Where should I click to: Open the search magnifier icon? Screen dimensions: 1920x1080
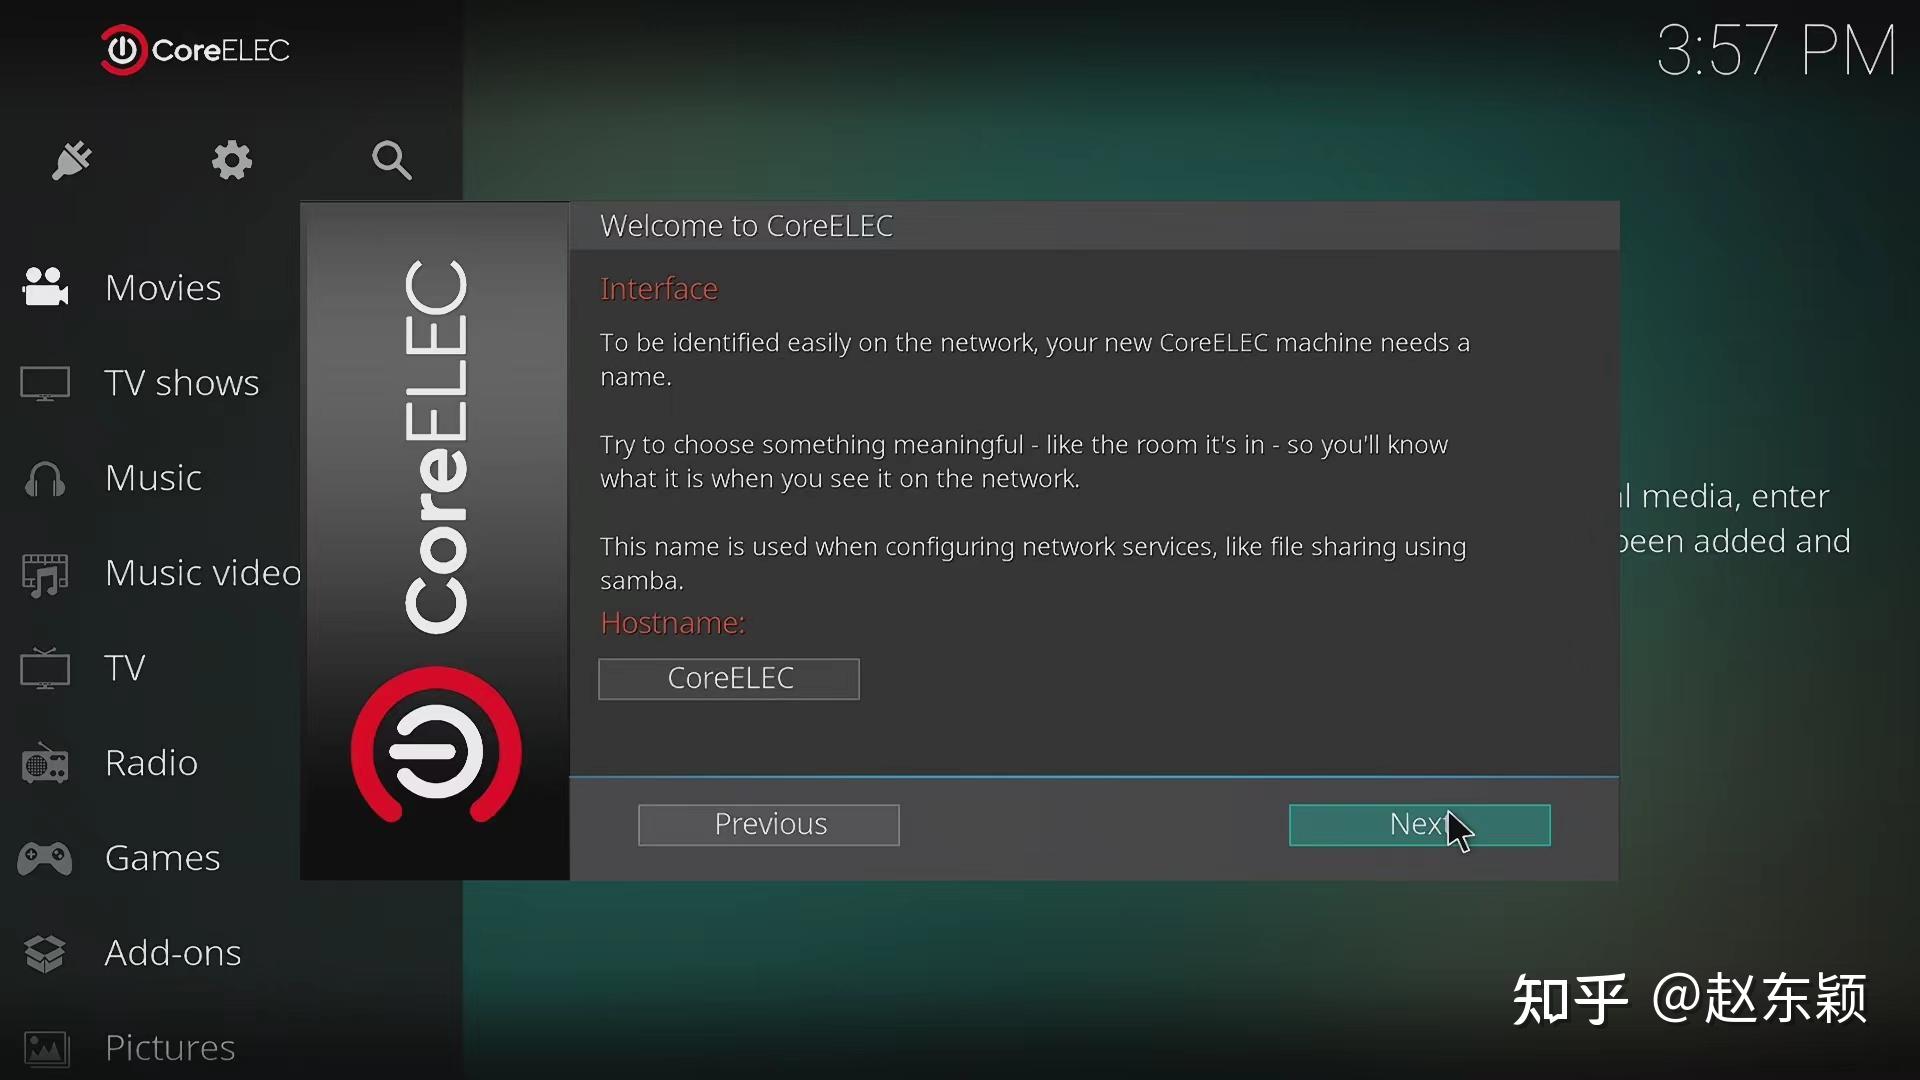[x=391, y=160]
